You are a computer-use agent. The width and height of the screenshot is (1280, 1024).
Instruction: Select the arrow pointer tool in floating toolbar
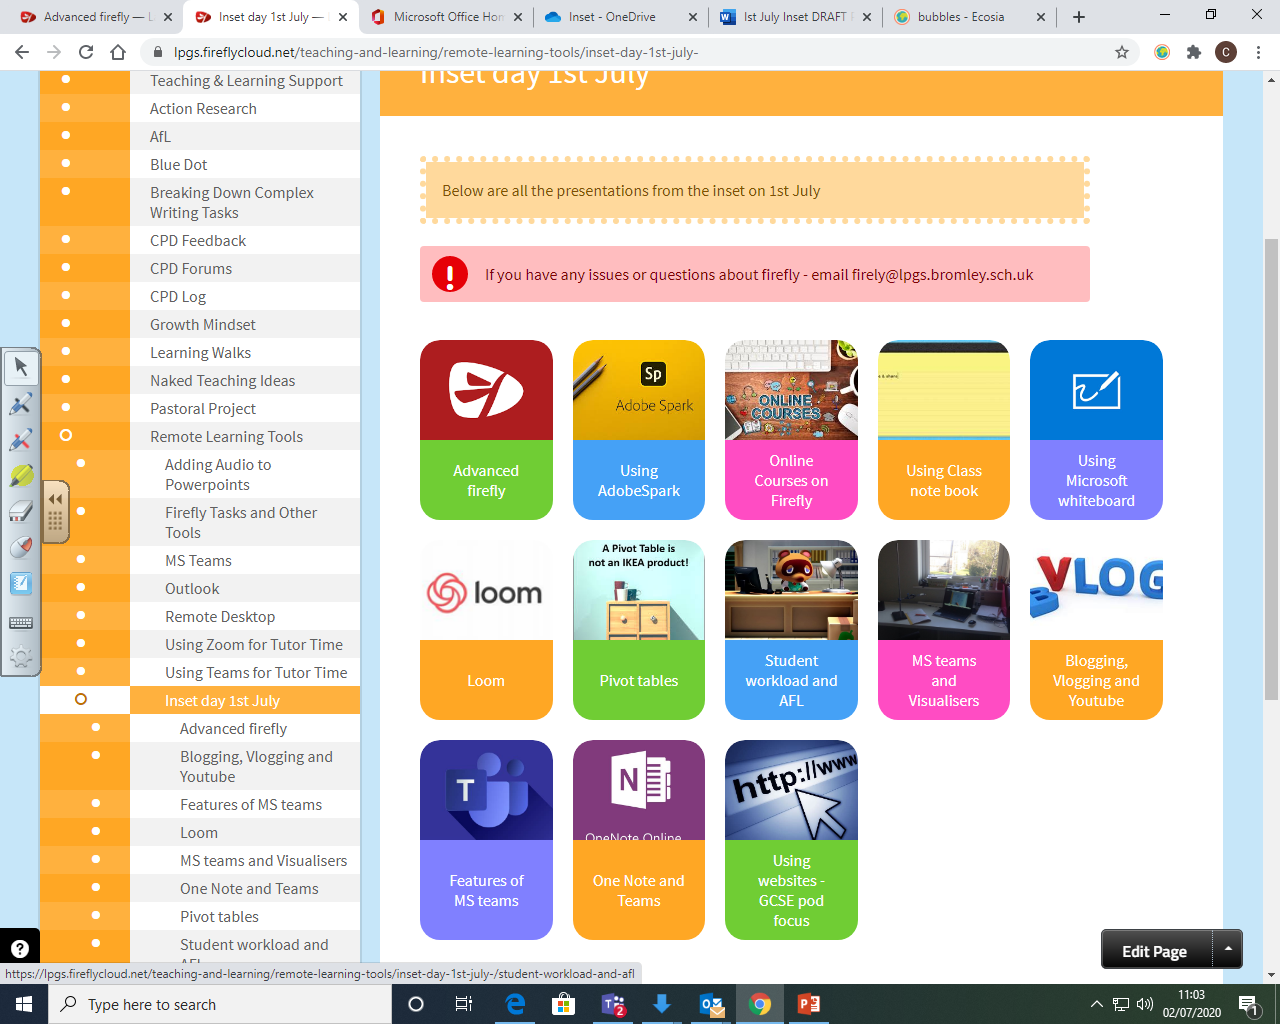(x=21, y=368)
